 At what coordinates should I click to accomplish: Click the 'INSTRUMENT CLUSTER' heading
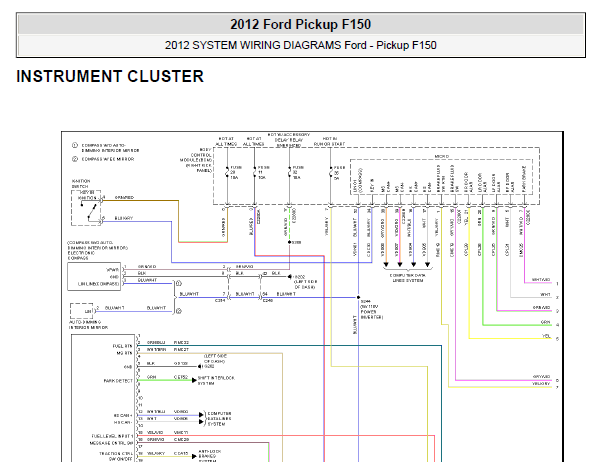click(110, 76)
